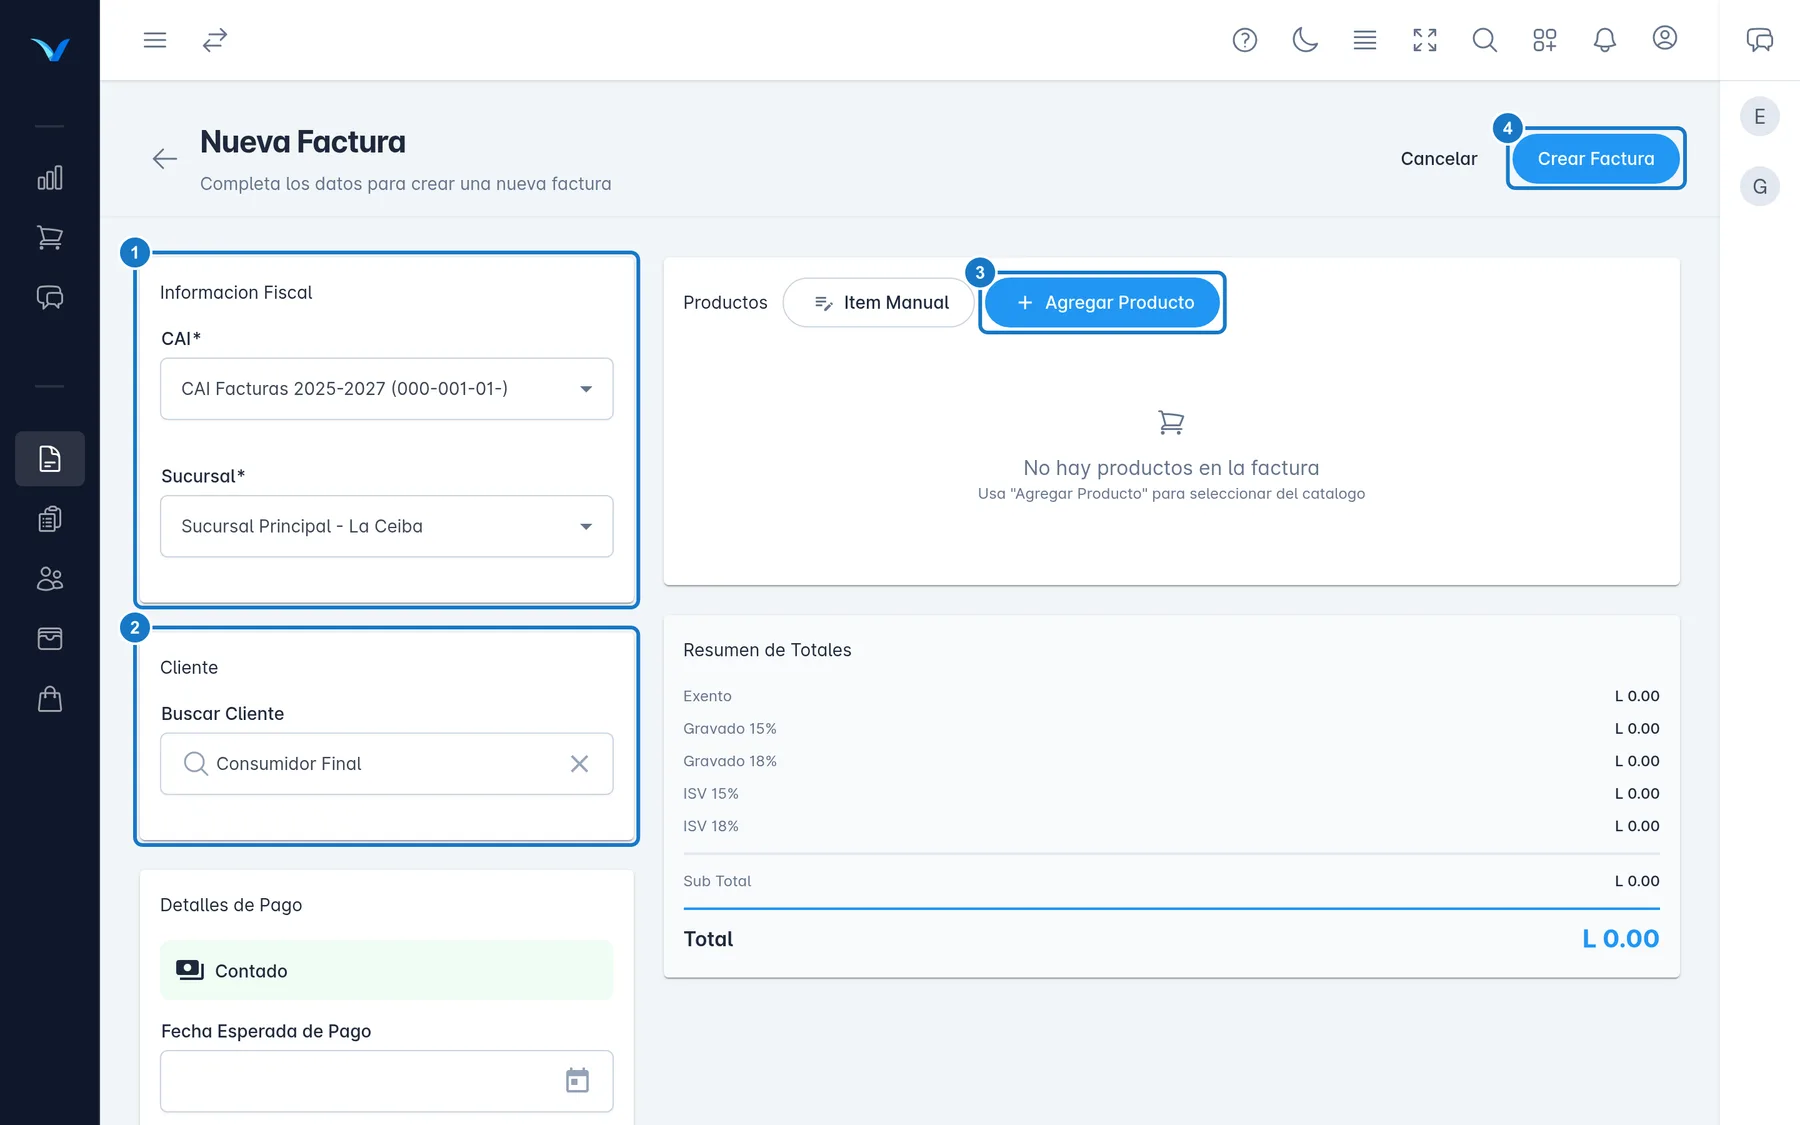Open the hamburger menu in the top bar

tap(155, 40)
